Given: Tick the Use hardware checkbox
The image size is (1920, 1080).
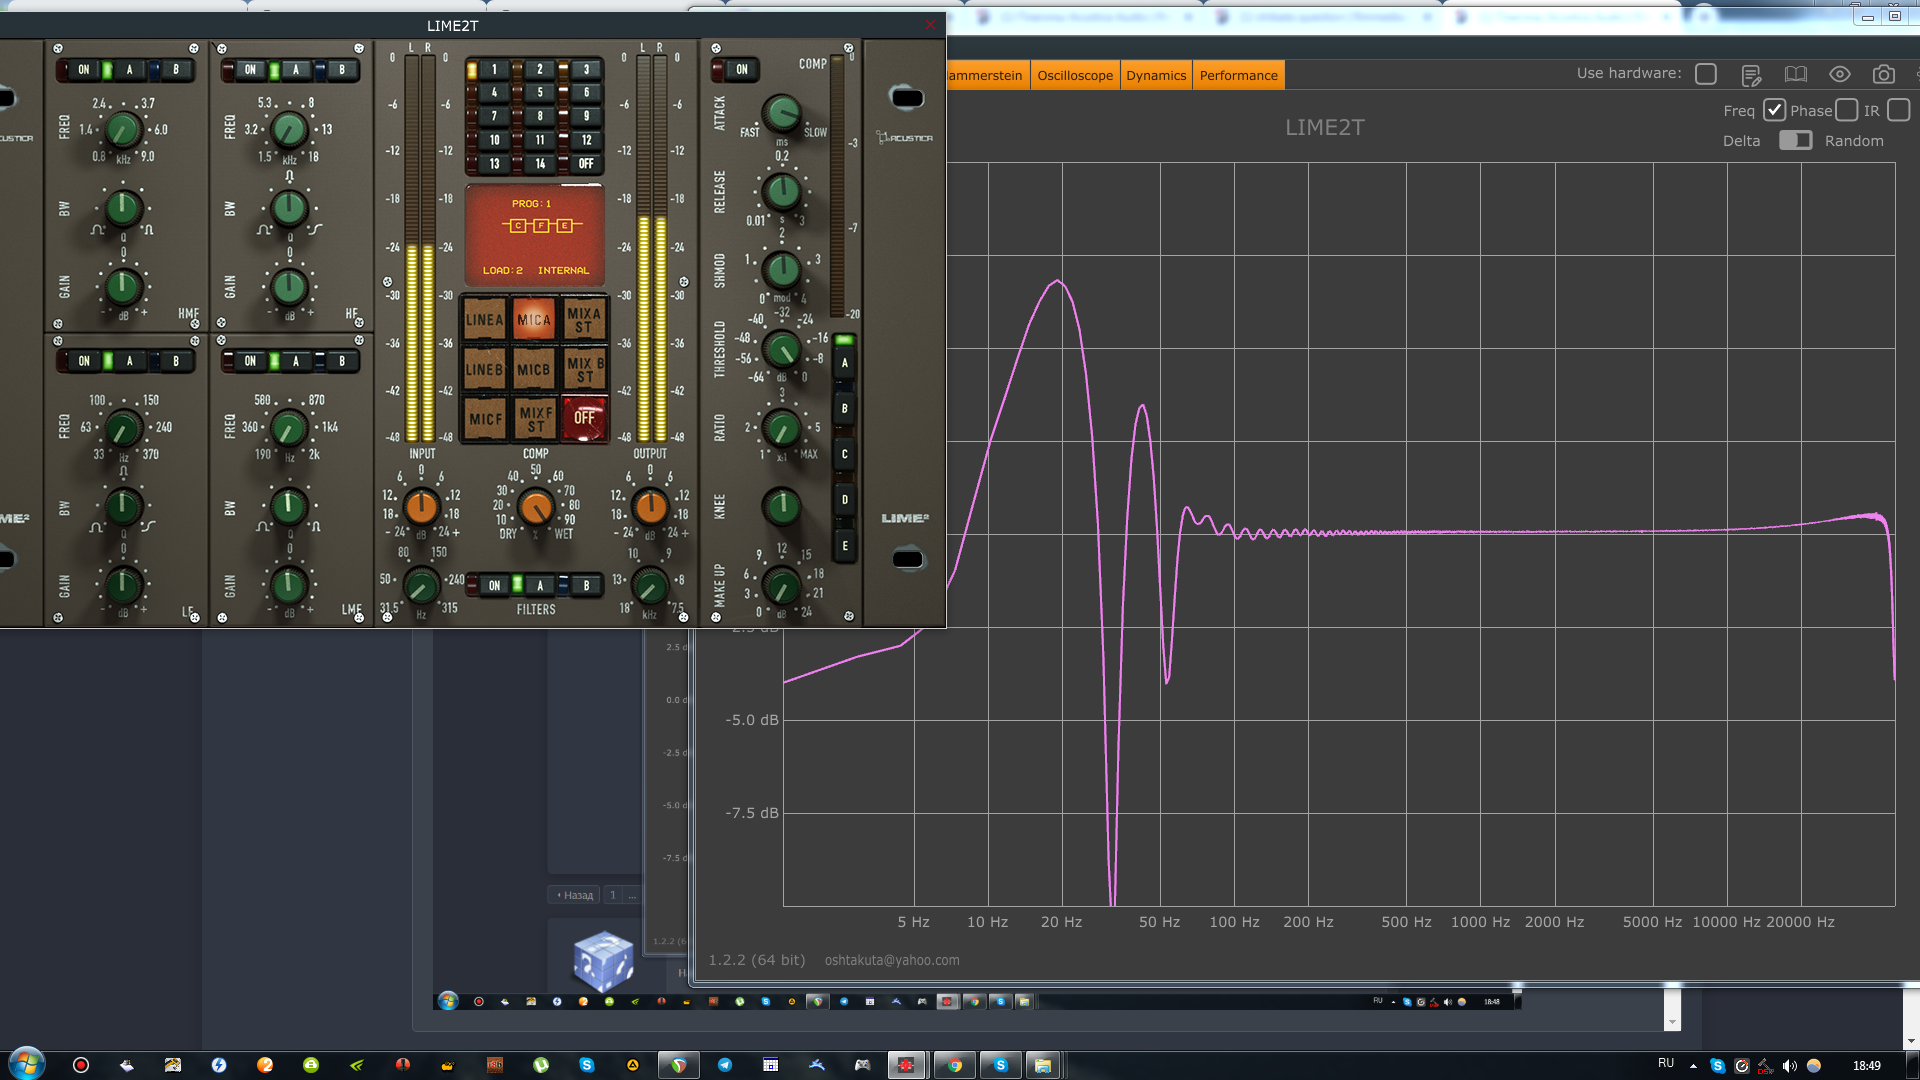Looking at the screenshot, I should point(1706,74).
